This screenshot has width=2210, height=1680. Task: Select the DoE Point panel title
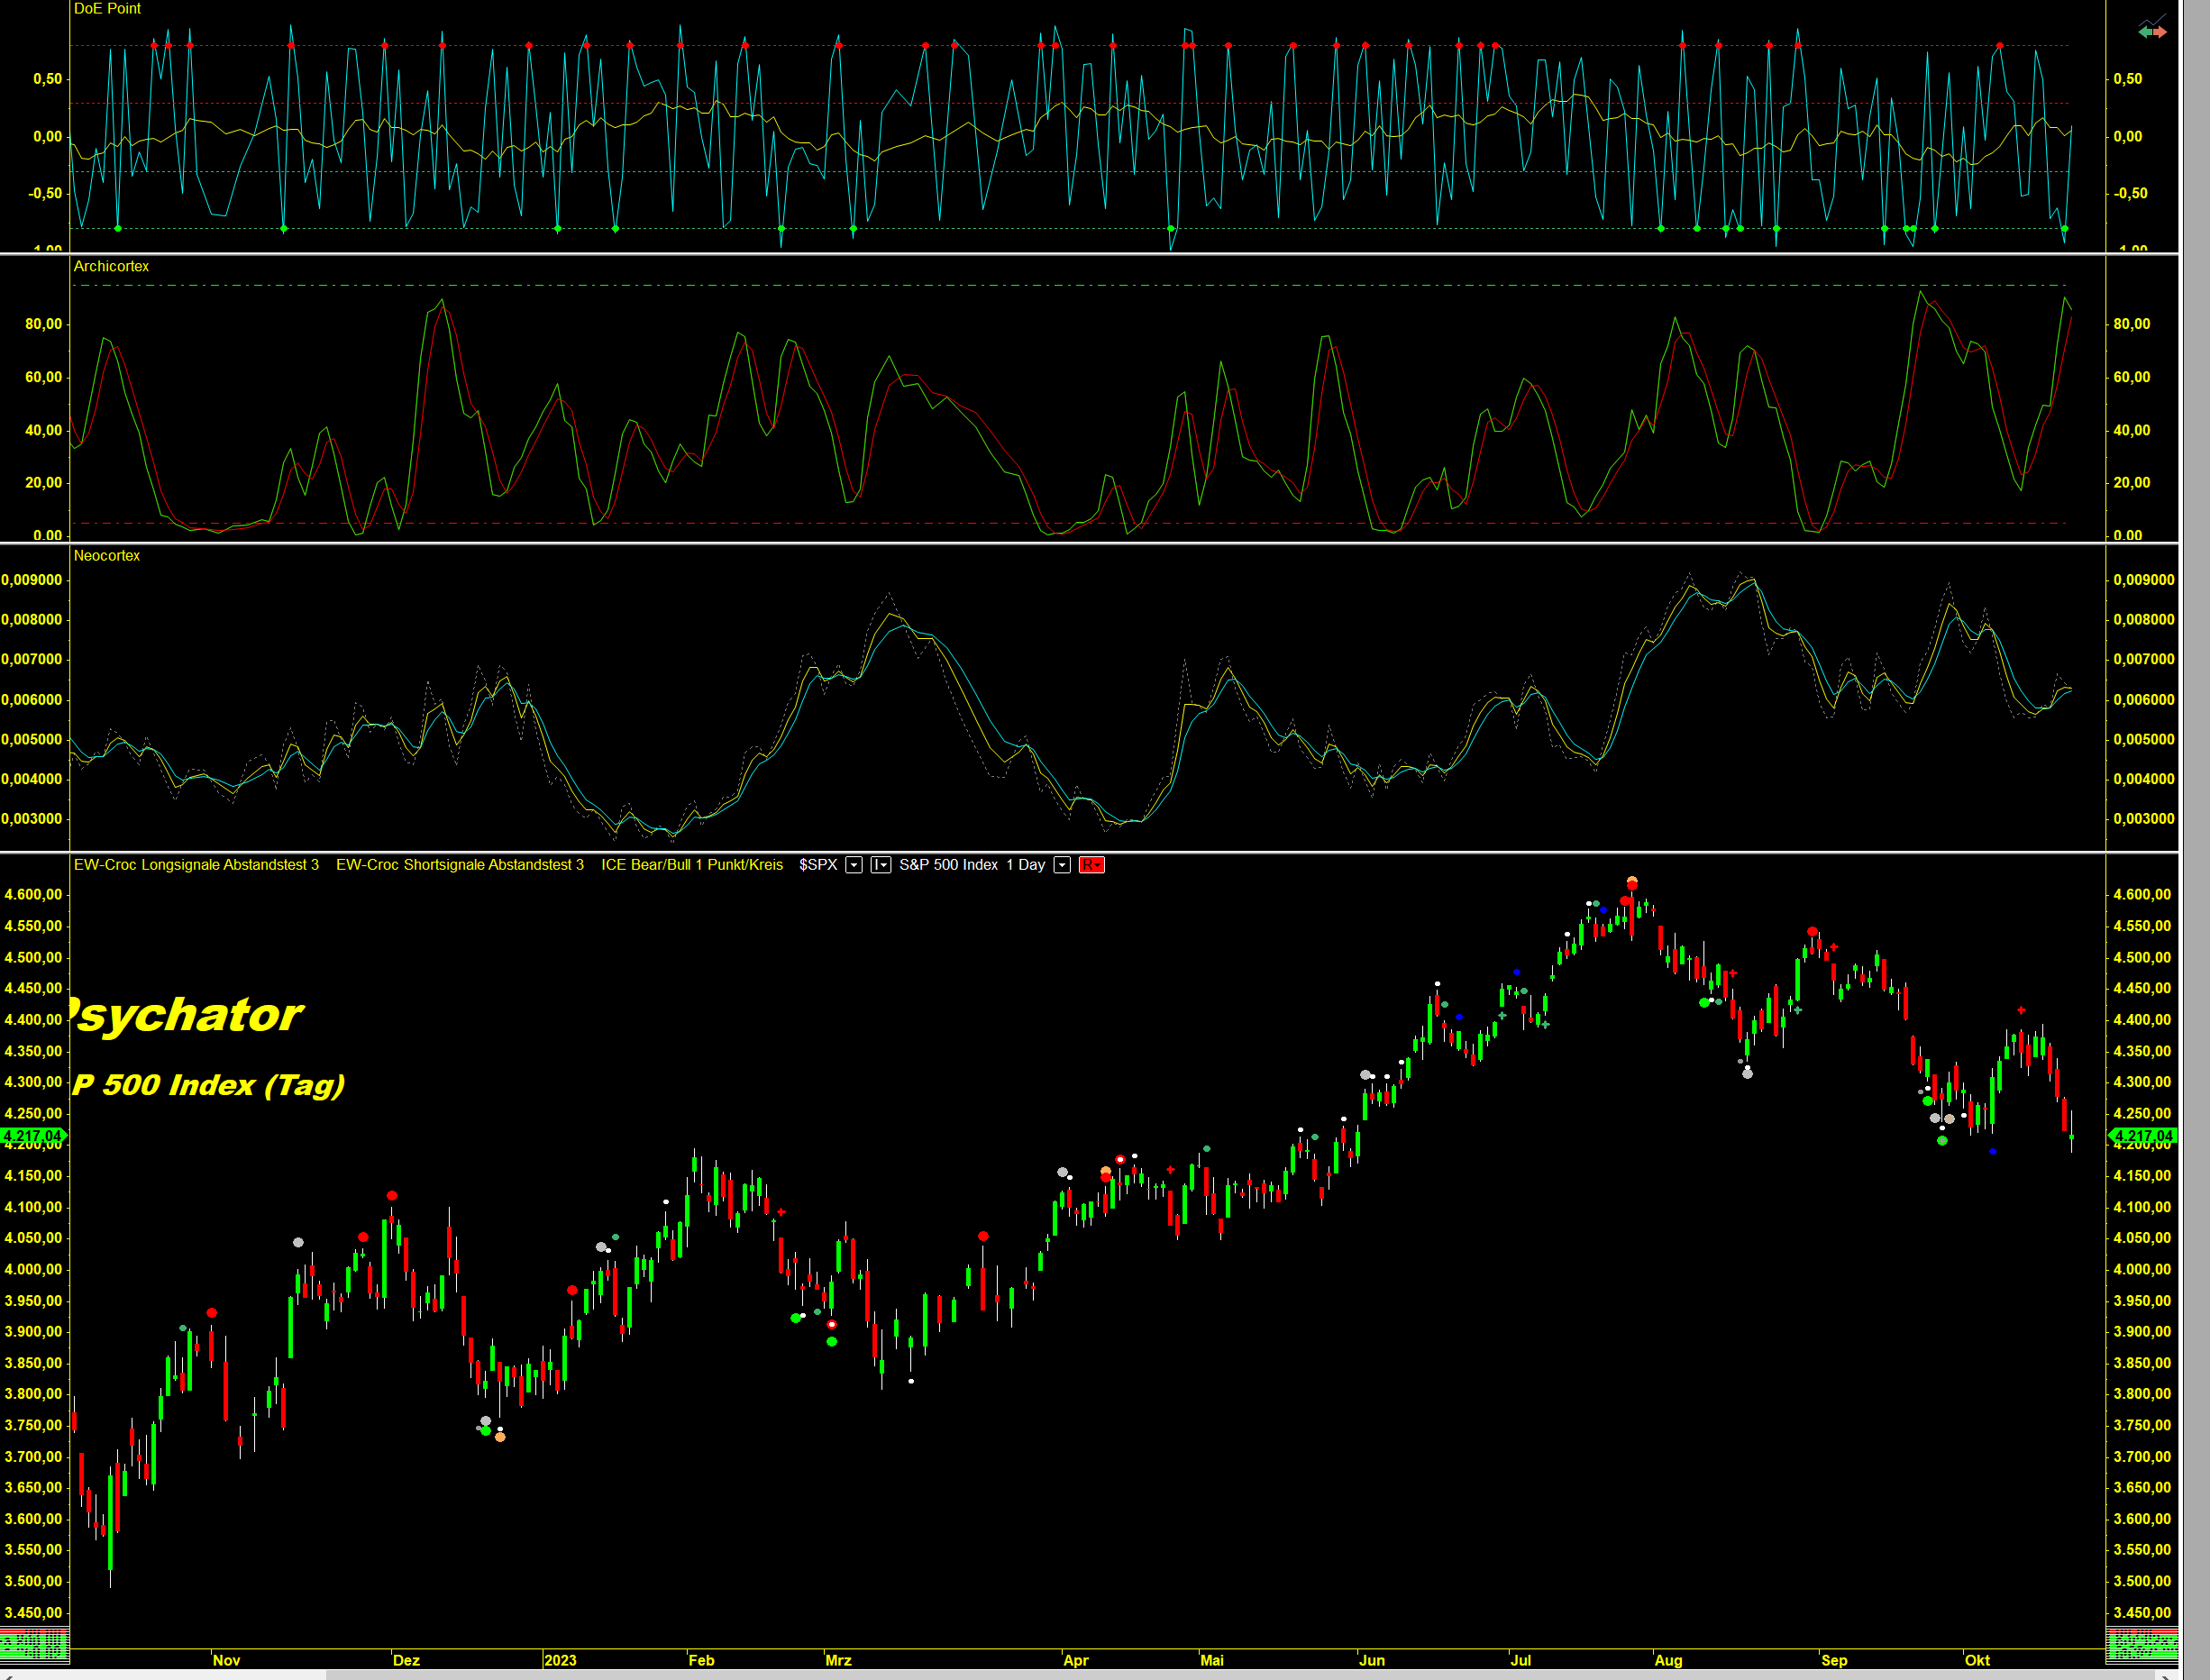(107, 9)
